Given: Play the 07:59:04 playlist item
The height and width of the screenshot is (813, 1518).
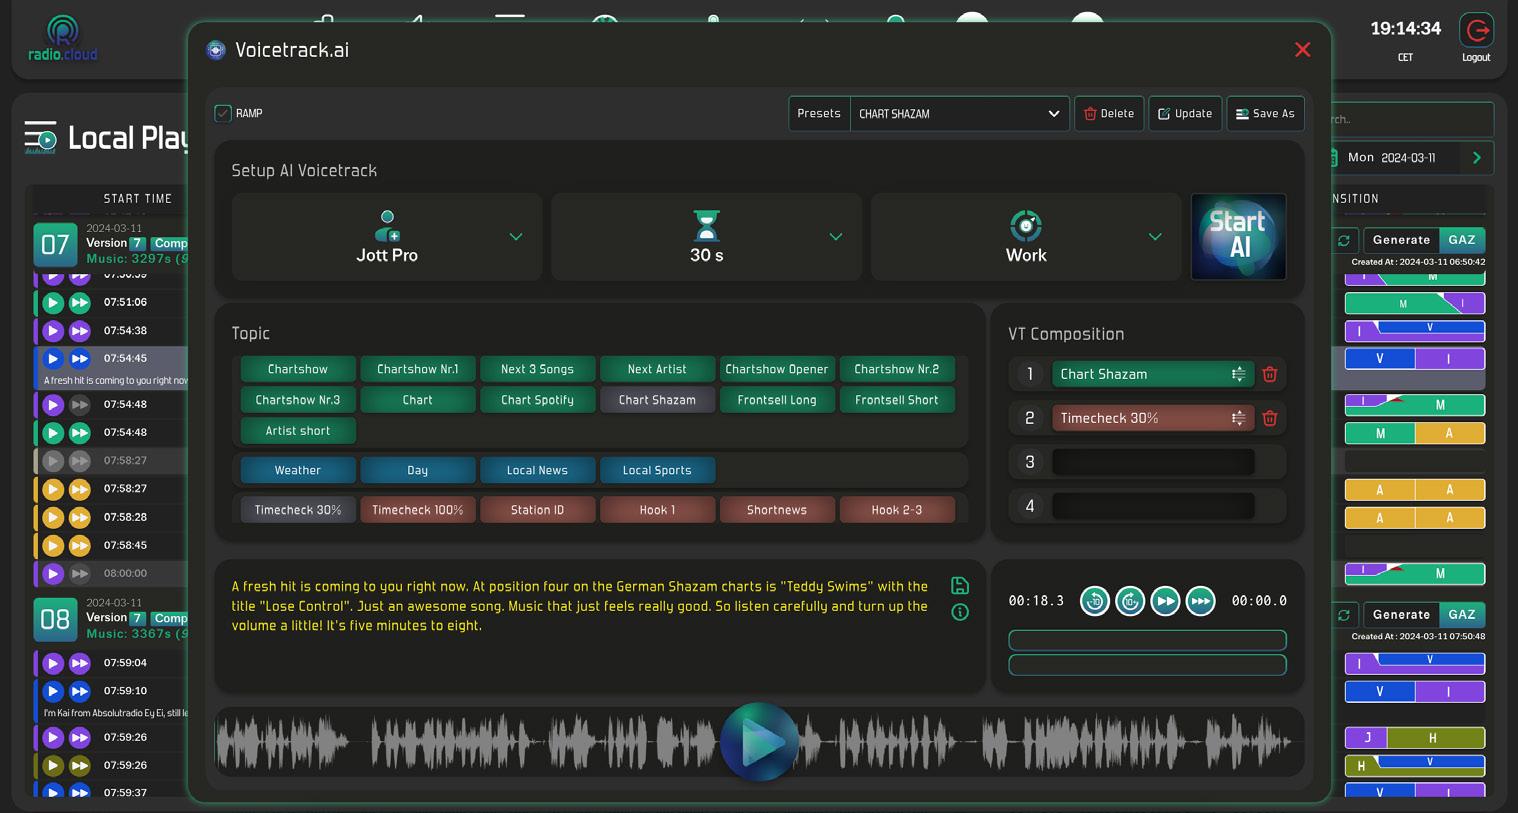Looking at the screenshot, I should (x=53, y=663).
